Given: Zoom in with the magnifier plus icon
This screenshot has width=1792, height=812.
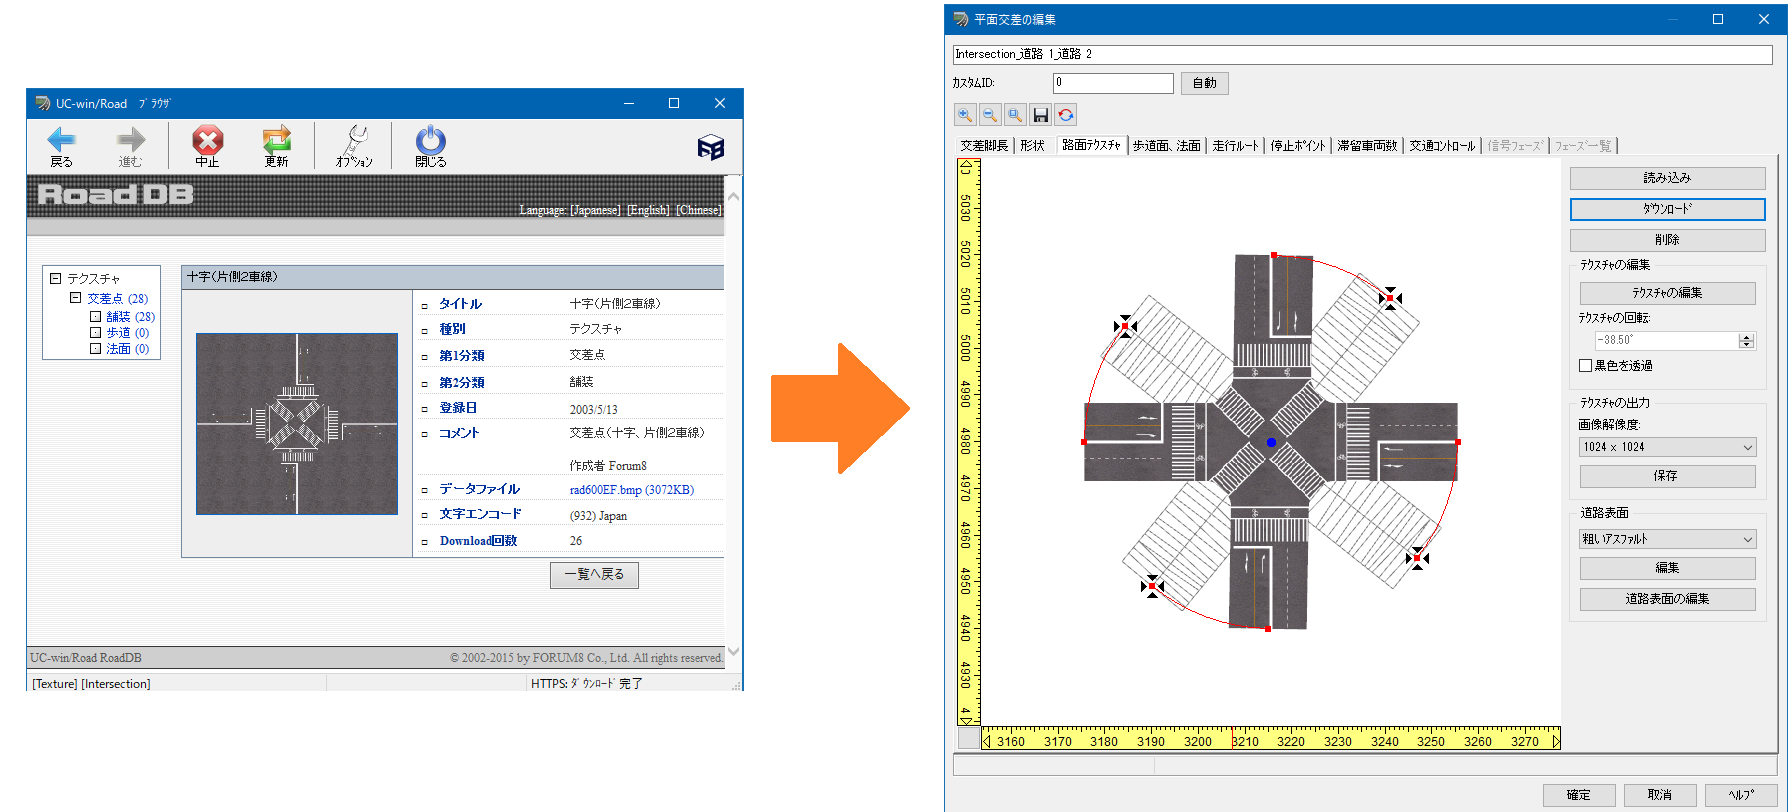Looking at the screenshot, I should coord(965,115).
